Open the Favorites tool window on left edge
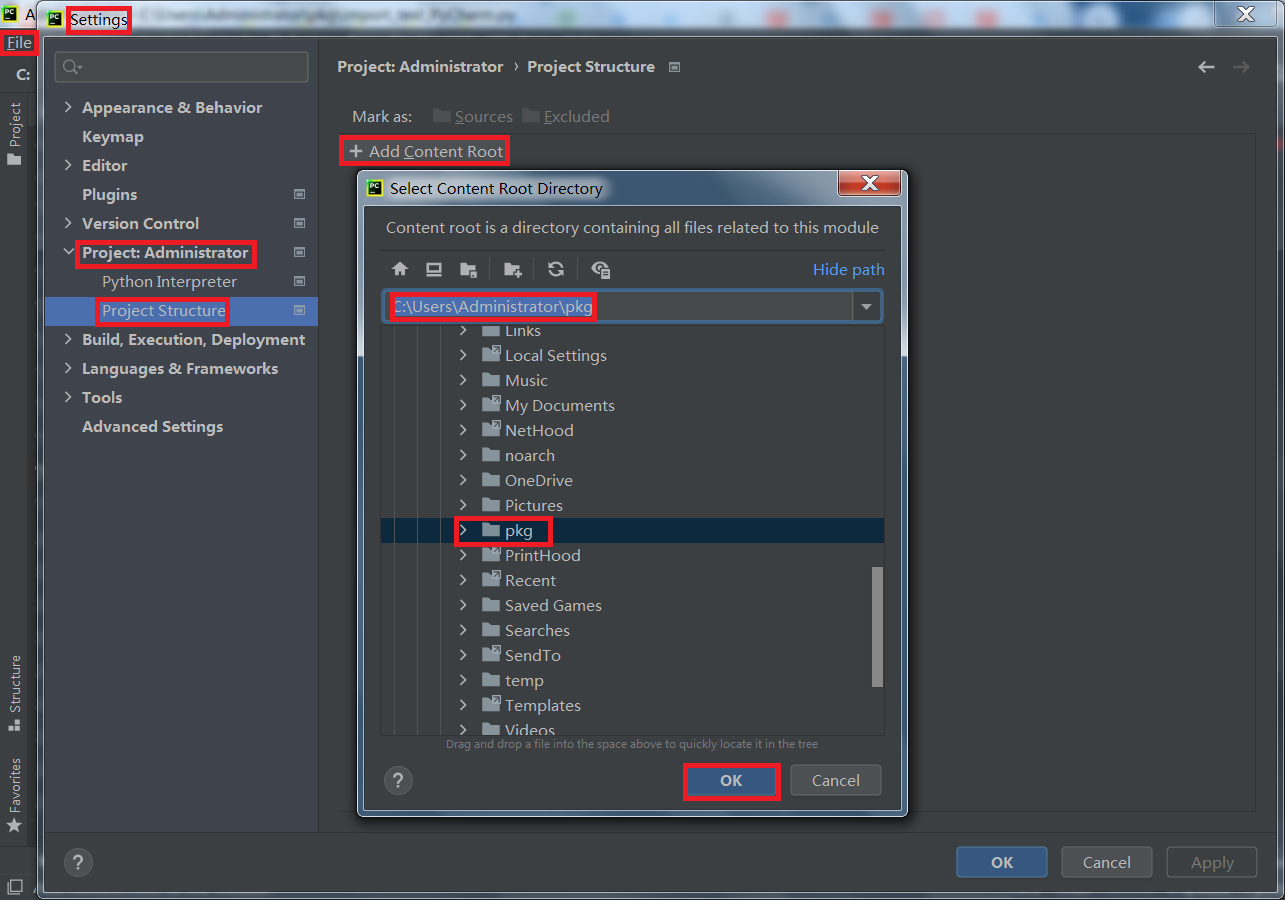Screen dimensions: 1285x900 [14, 795]
